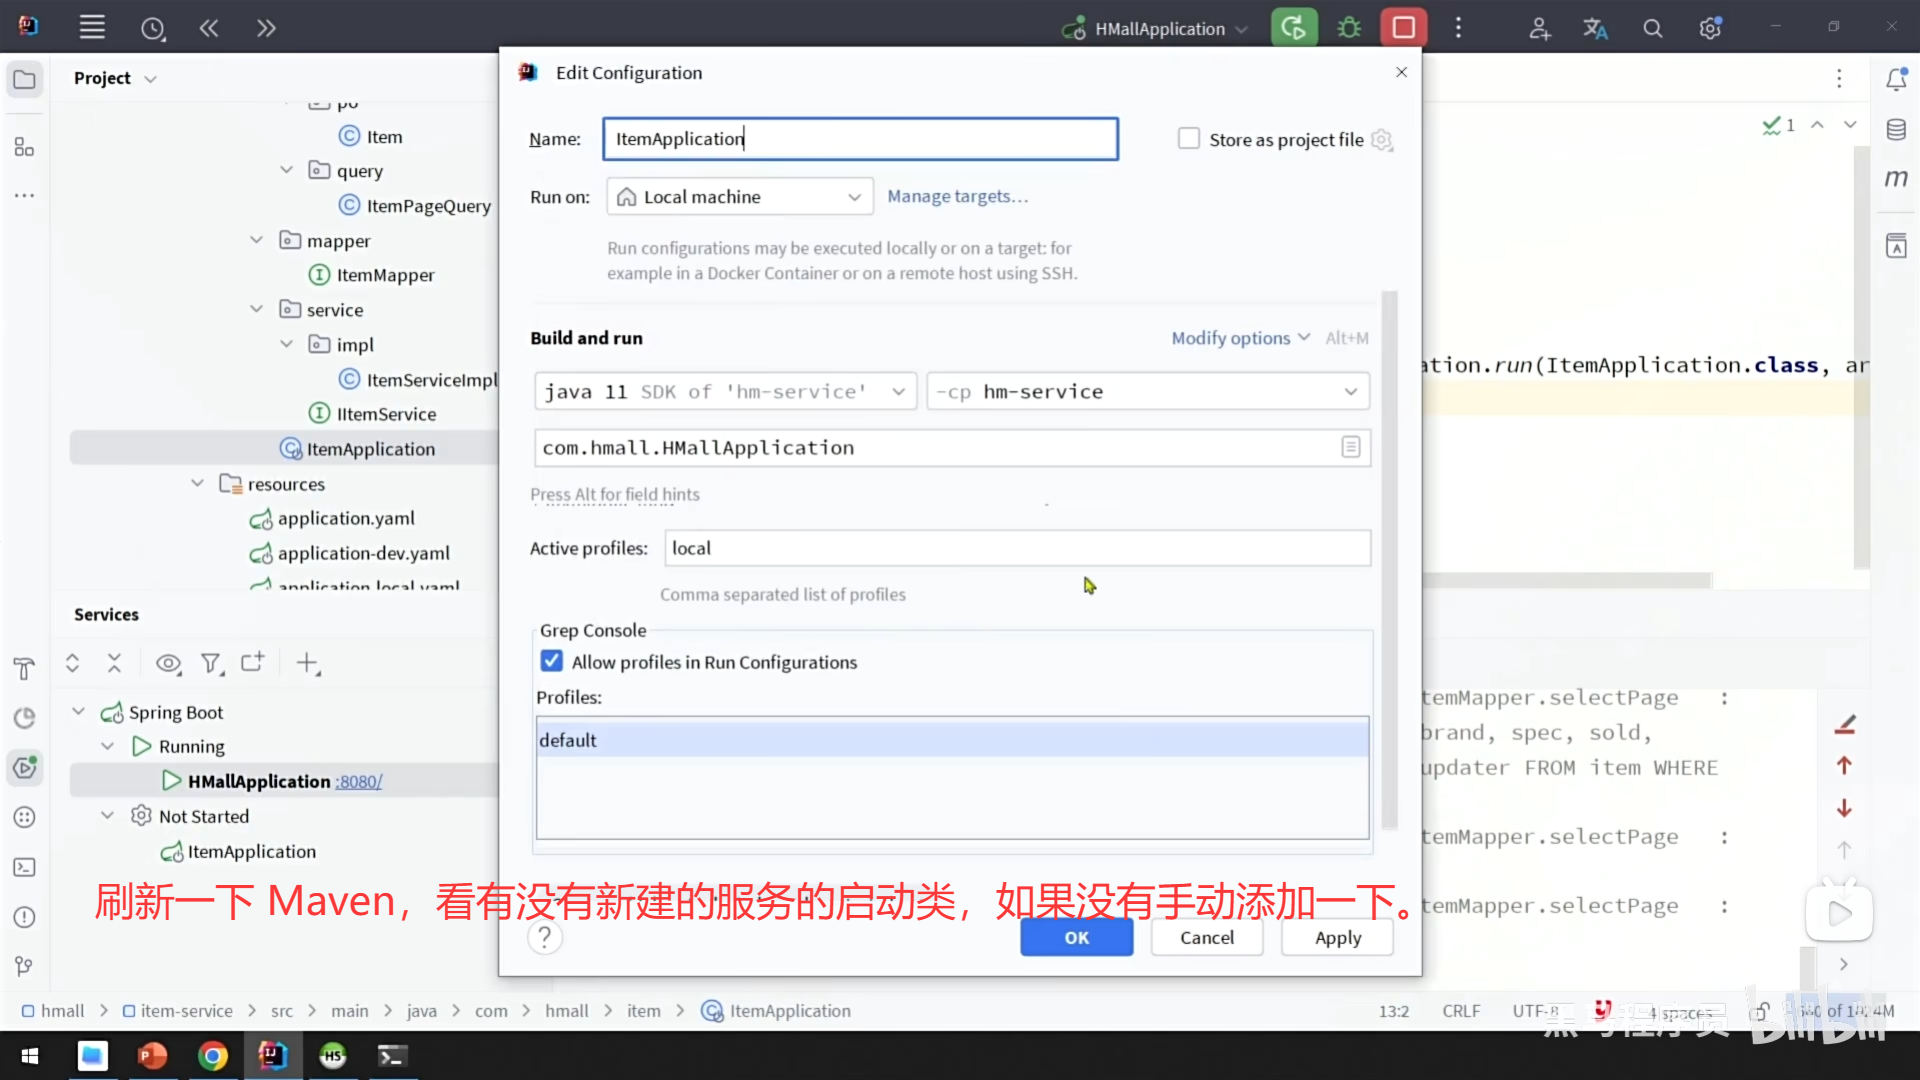Open the Database tool window icon
1920x1080 pixels.
(1896, 130)
